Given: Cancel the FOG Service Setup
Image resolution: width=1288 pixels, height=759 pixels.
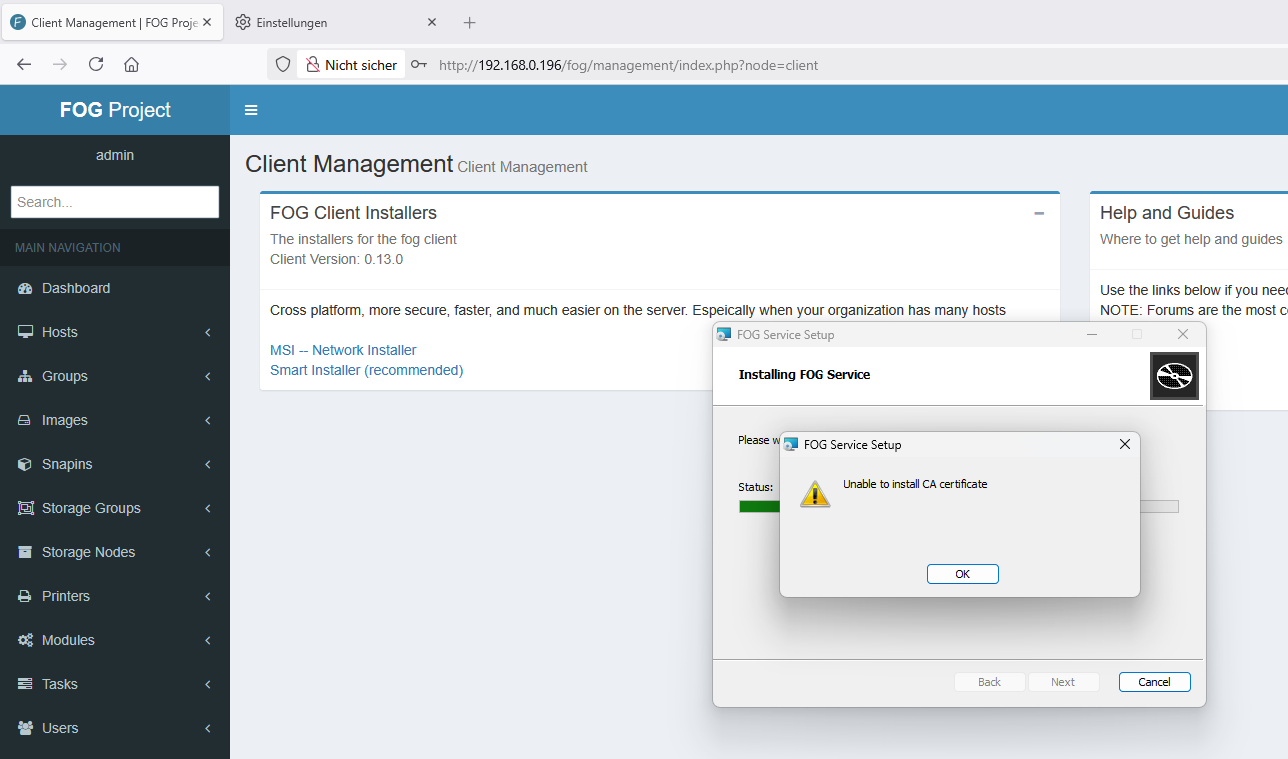Looking at the screenshot, I should [1154, 682].
